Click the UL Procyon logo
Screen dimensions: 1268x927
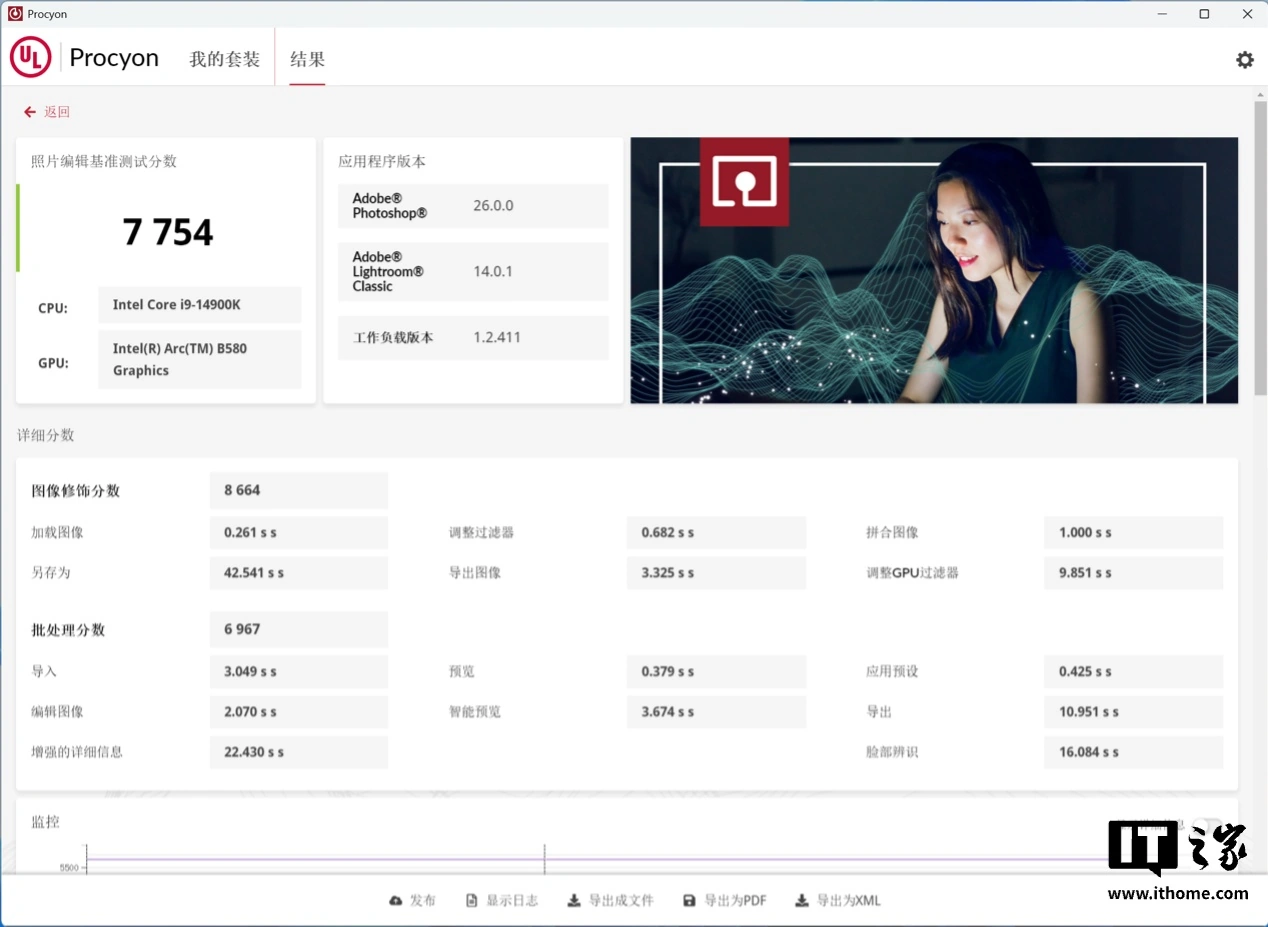pos(30,58)
